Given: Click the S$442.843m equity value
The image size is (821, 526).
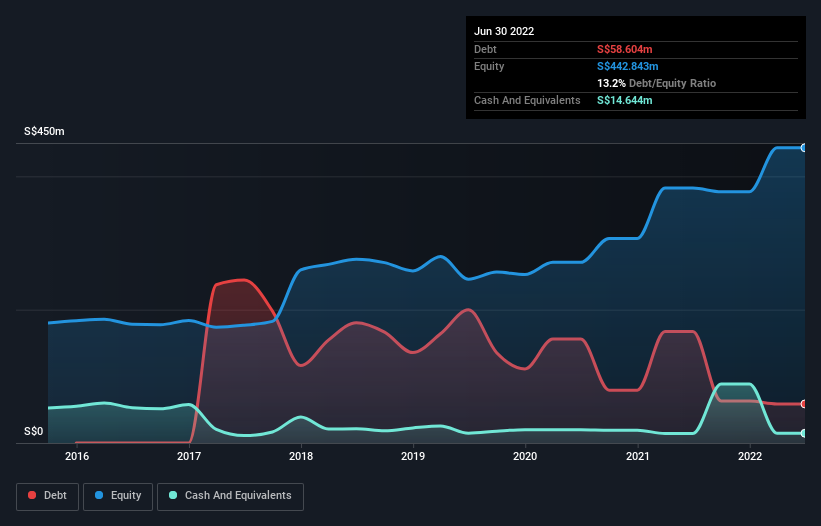Looking at the screenshot, I should pos(628,66).
